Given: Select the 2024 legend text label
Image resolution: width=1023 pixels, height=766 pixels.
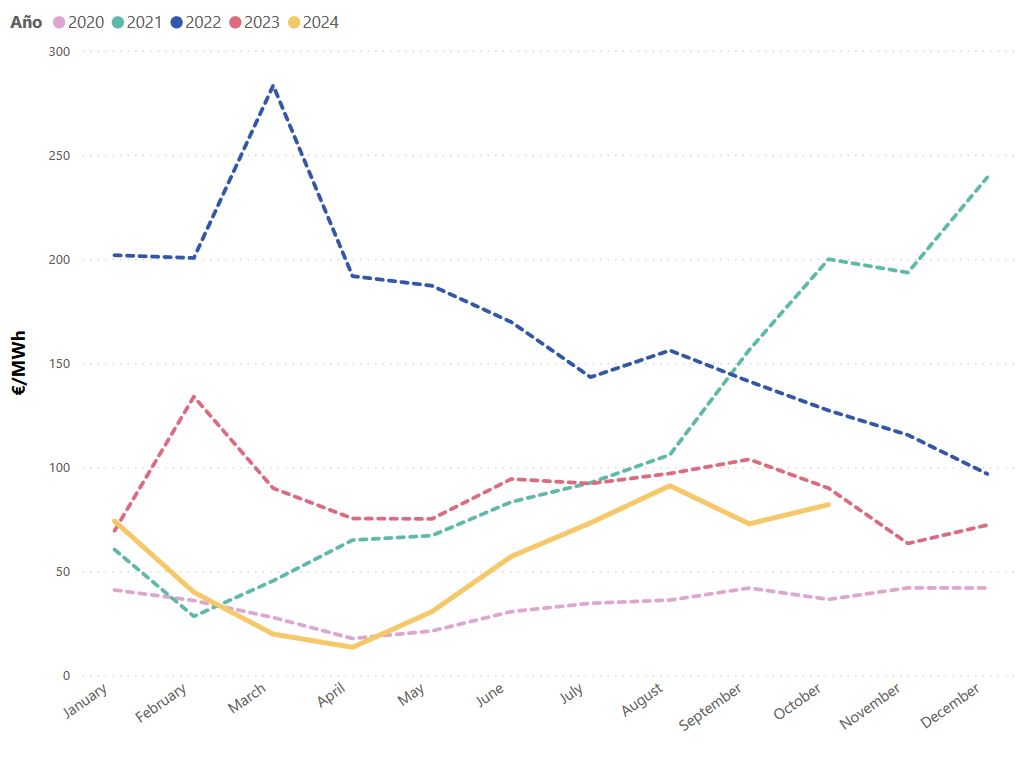Looking at the screenshot, I should point(320,22).
